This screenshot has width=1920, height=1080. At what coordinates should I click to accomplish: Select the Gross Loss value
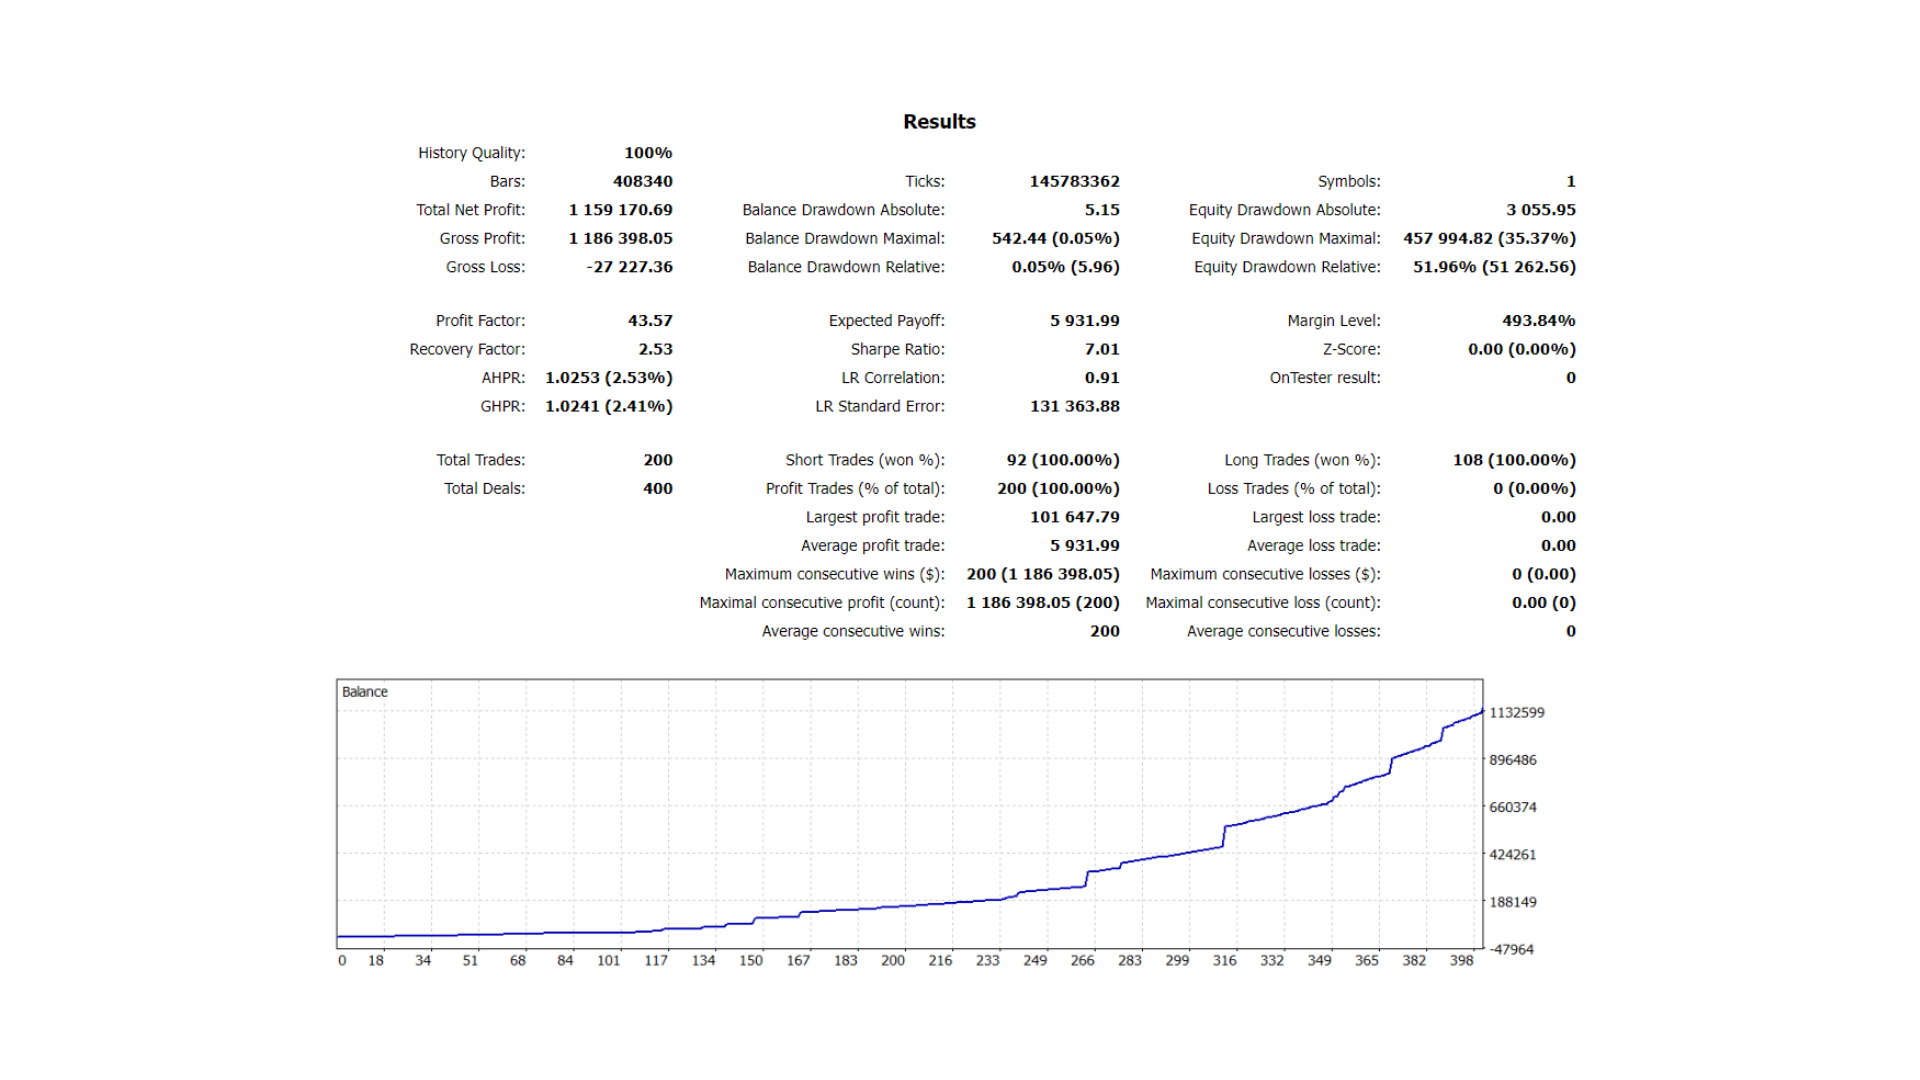pos(629,267)
